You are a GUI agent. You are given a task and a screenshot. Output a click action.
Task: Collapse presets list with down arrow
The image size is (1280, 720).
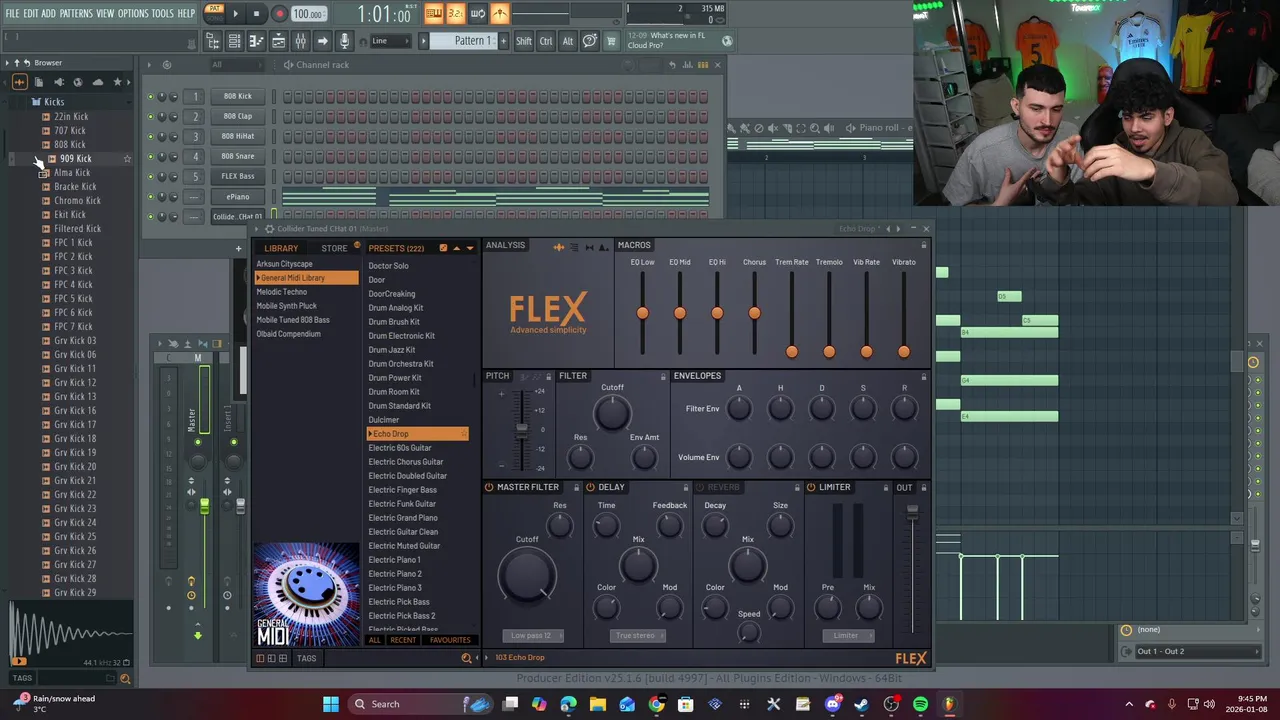(469, 248)
